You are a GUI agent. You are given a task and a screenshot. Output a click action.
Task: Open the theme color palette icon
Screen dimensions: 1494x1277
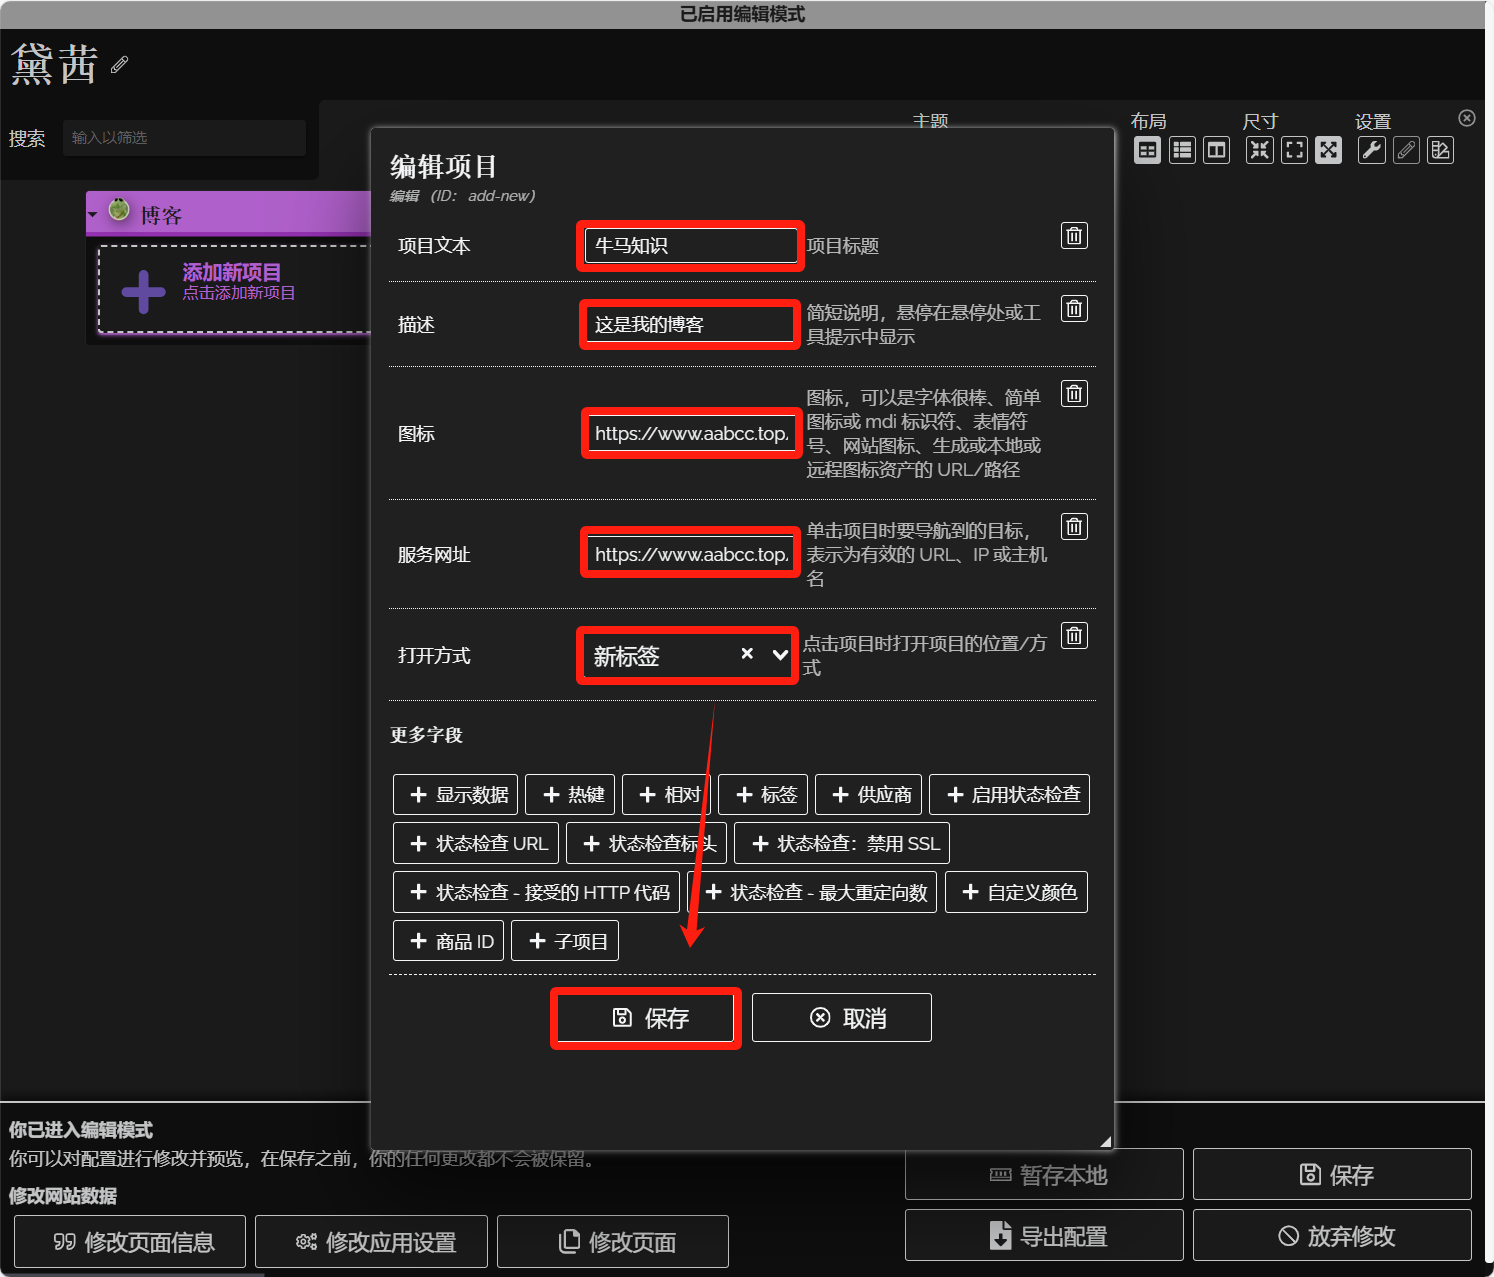coord(1440,151)
